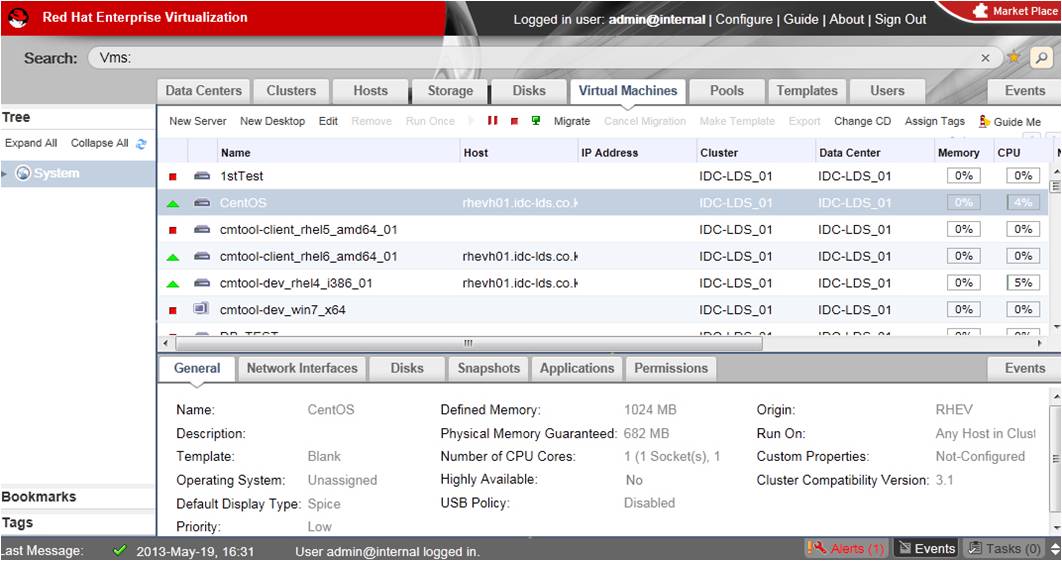This screenshot has width=1062, height=561.
Task: Expand the System tree node arrow
Action: coord(5,174)
